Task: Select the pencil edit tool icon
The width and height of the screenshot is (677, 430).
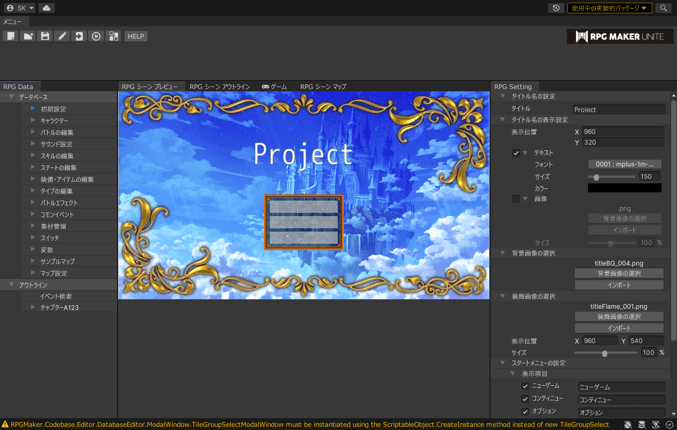Action: pyautogui.click(x=62, y=36)
